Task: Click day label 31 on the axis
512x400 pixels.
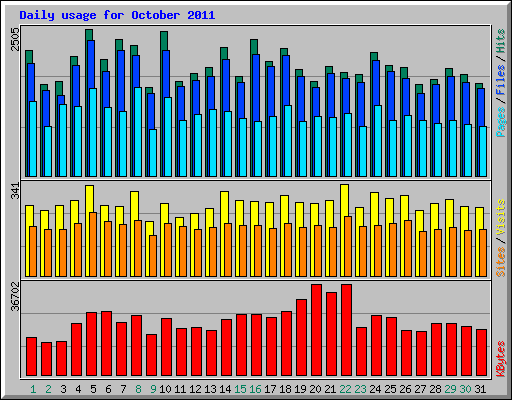Action: coord(480,389)
